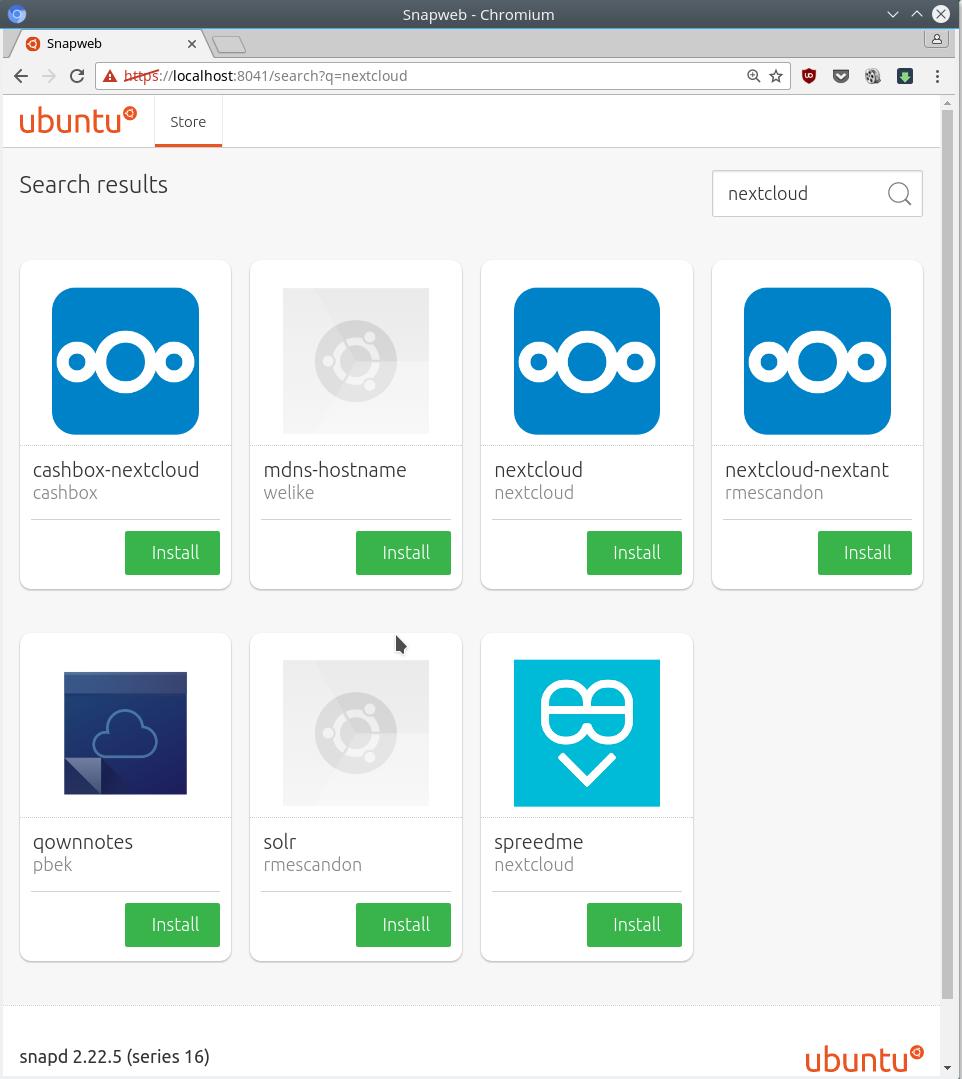
Task: Bookmark this page with the star
Action: (x=776, y=76)
